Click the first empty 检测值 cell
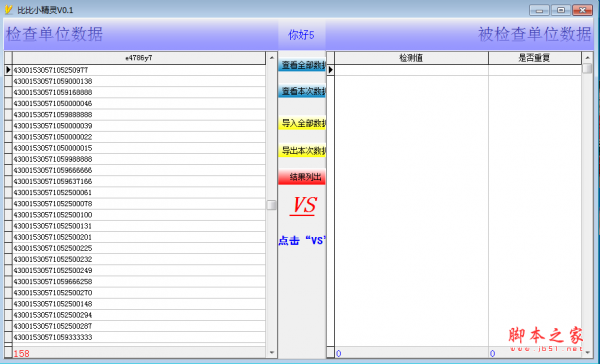Image resolution: width=600 pixels, height=364 pixels. click(411, 70)
